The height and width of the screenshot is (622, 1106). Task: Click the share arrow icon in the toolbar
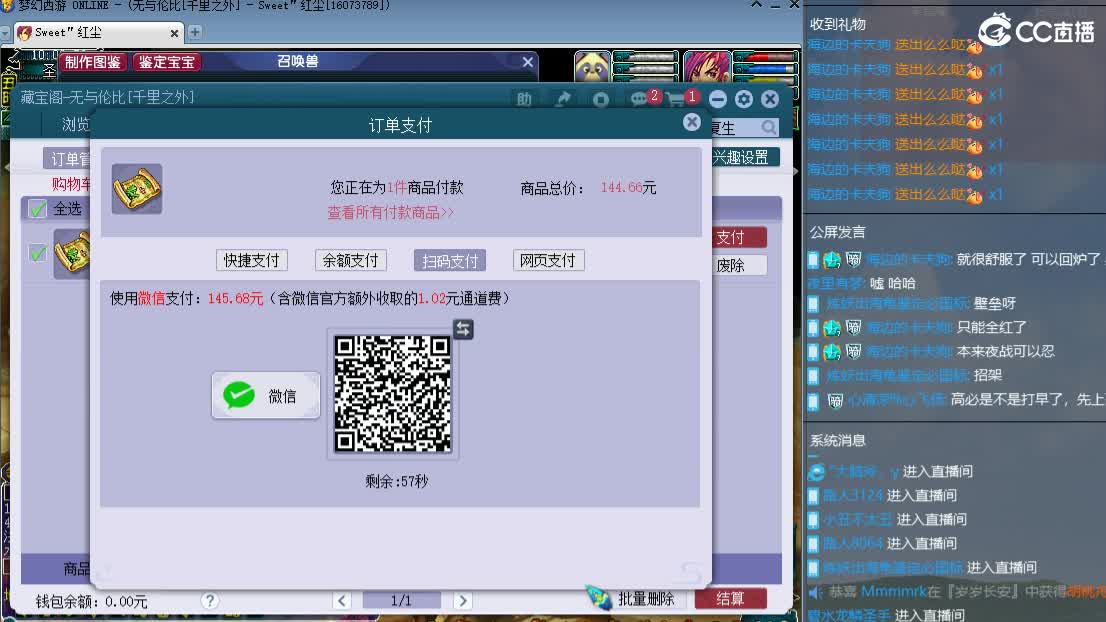tap(563, 99)
